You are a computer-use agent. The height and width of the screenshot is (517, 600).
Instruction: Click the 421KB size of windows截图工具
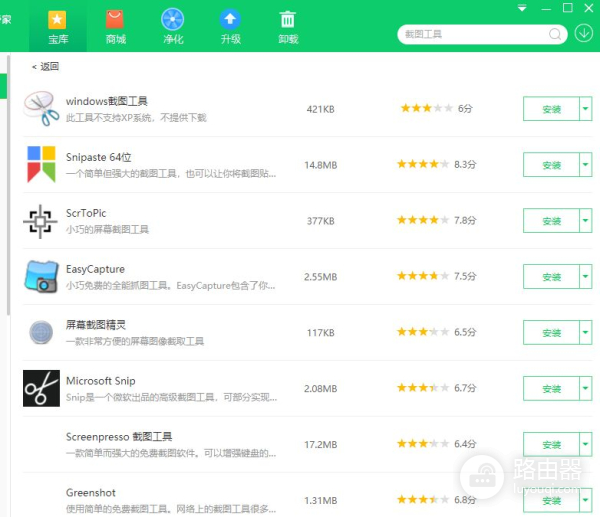[321, 109]
